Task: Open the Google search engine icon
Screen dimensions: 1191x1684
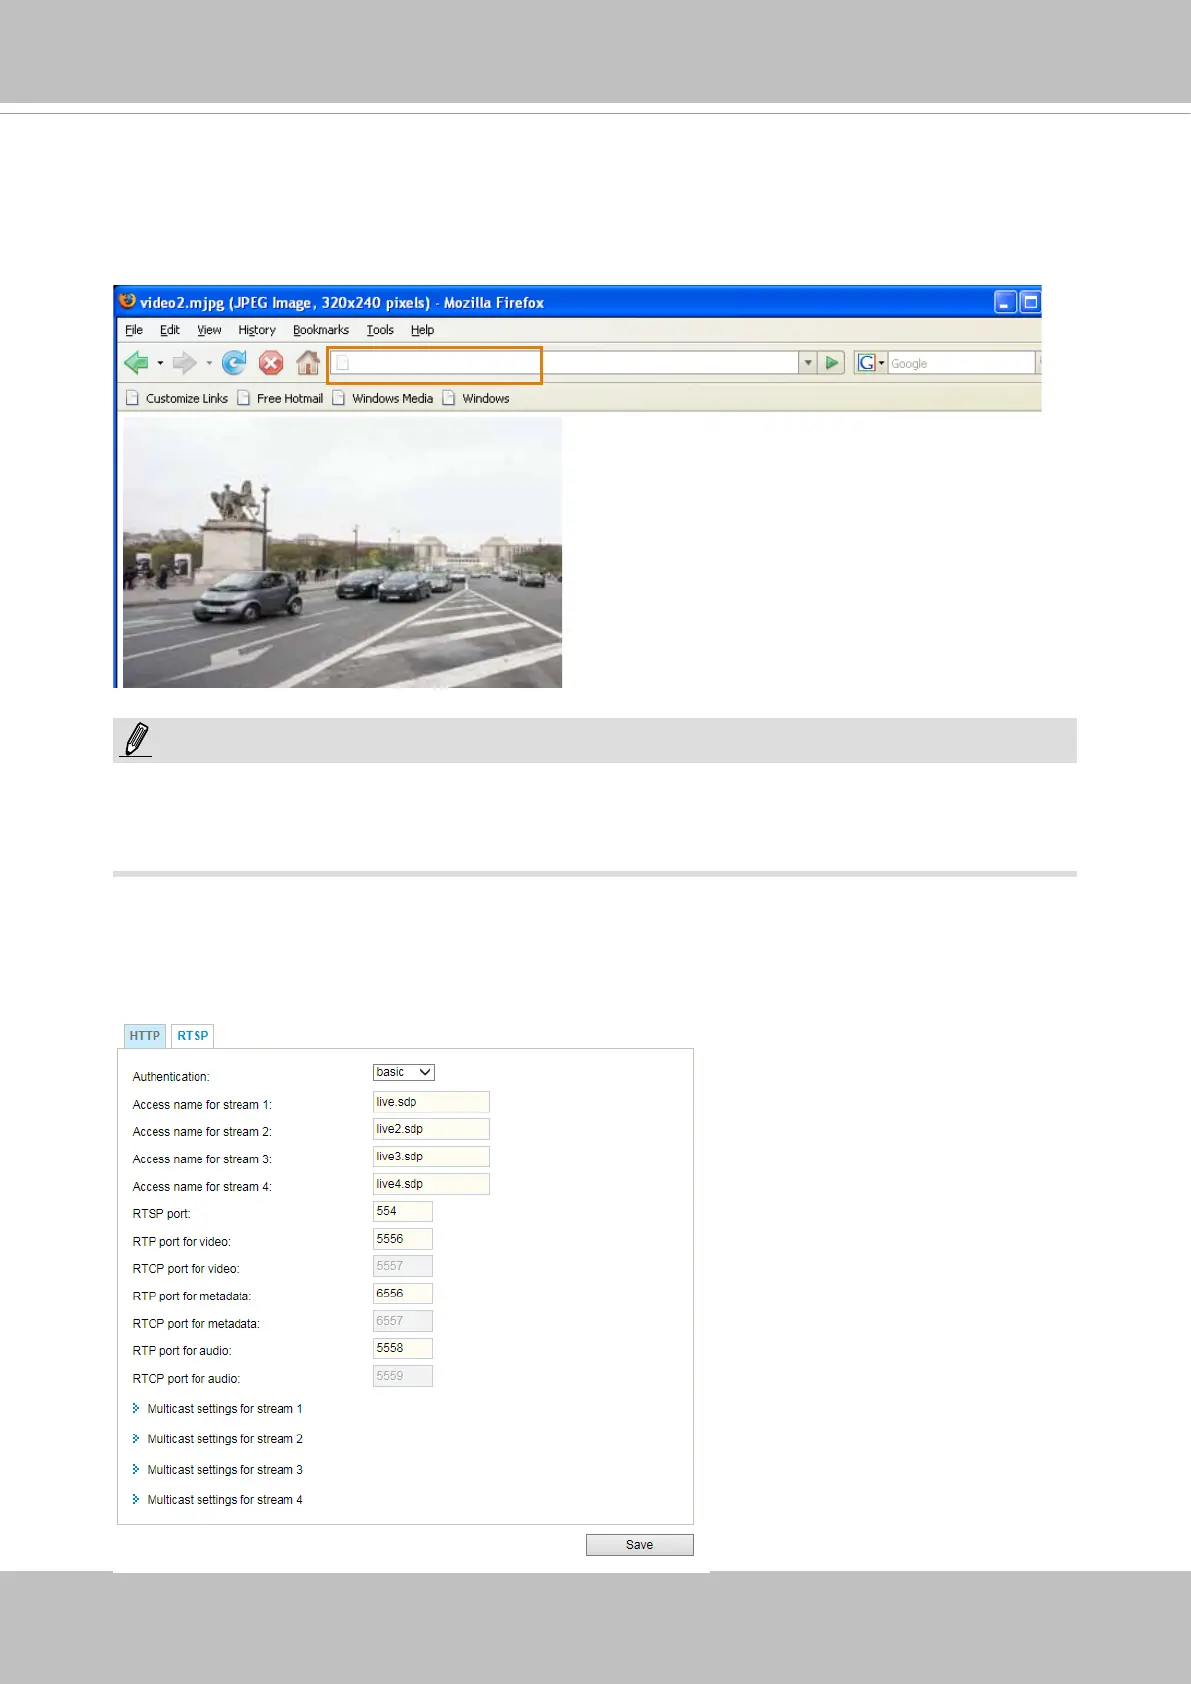Action: [x=867, y=363]
